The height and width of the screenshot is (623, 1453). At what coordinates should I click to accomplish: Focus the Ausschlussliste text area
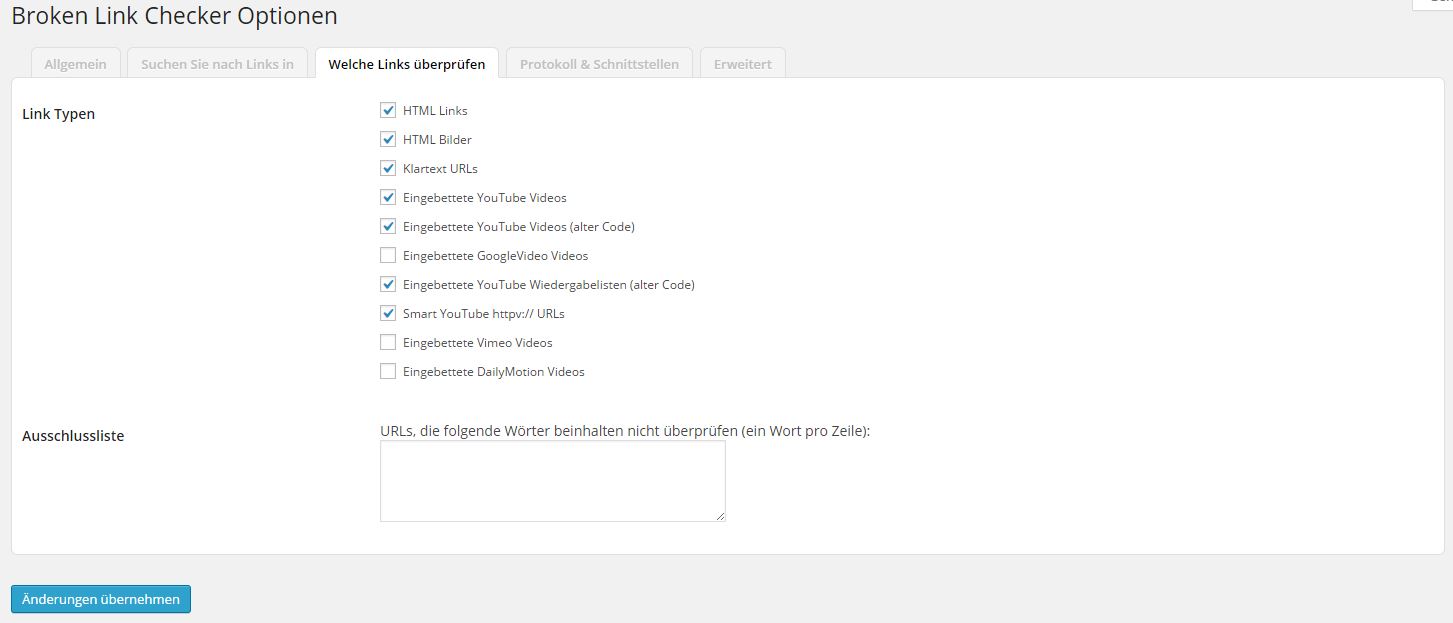553,481
